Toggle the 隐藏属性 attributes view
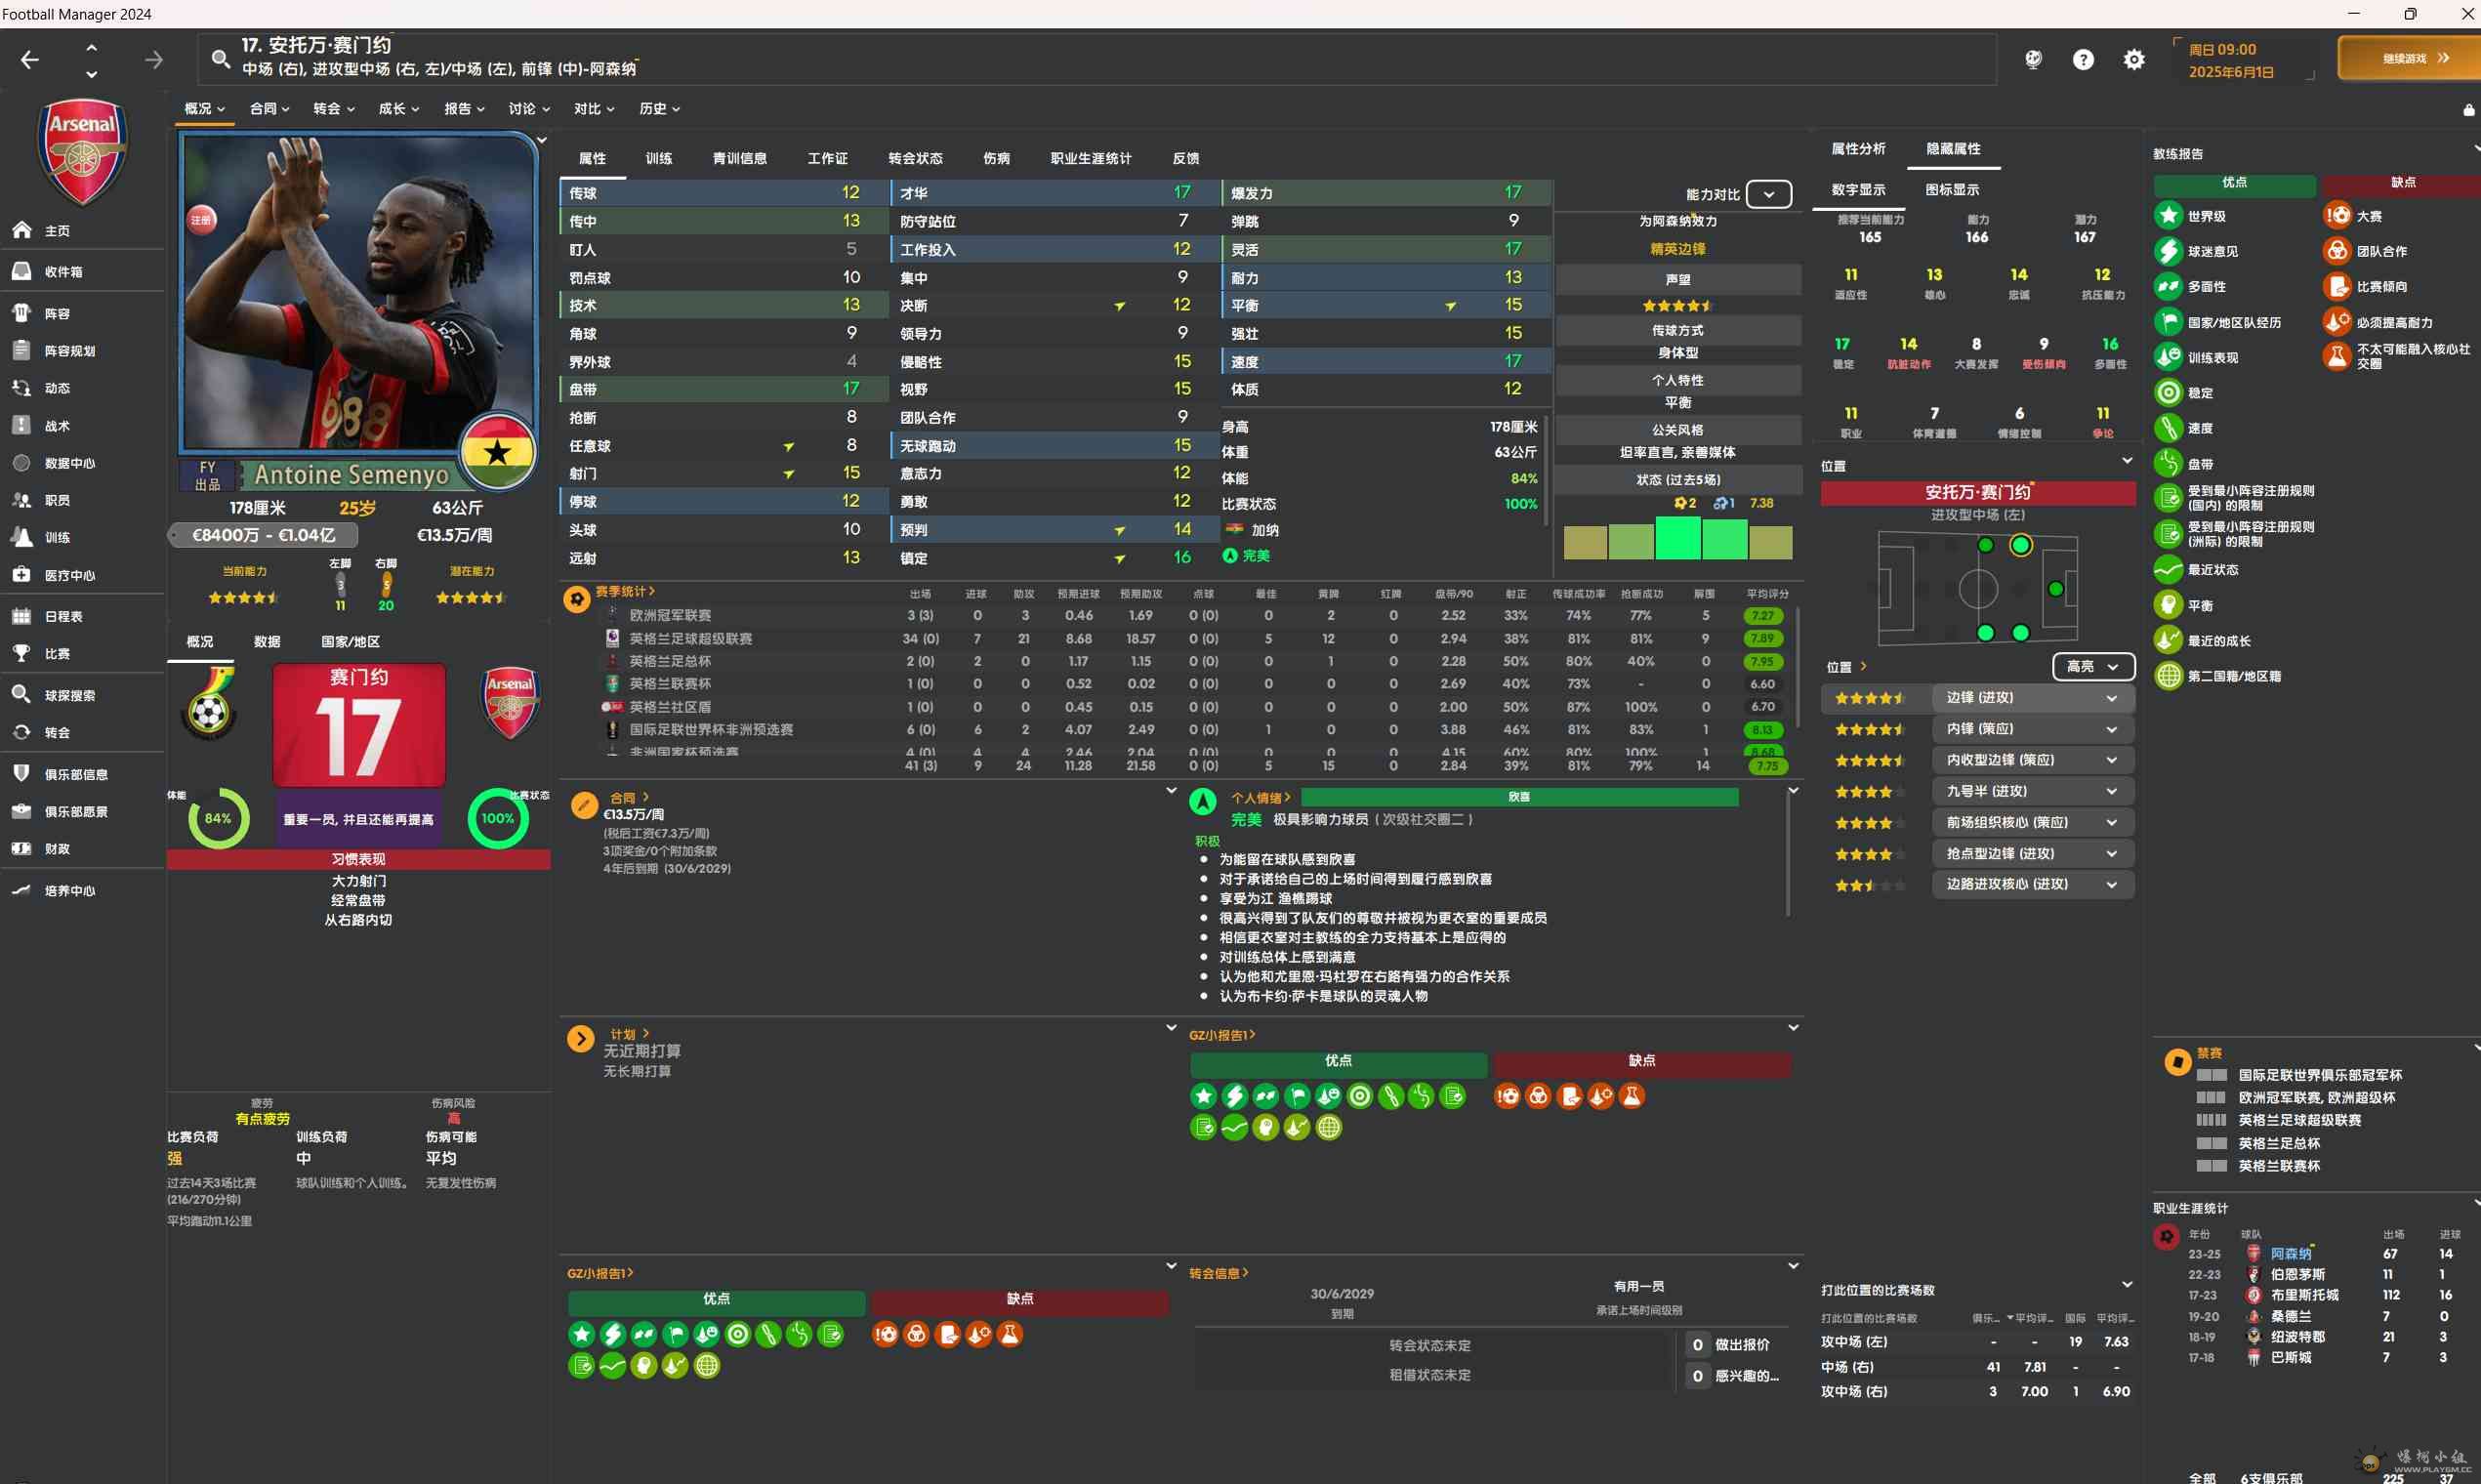 (x=1953, y=148)
